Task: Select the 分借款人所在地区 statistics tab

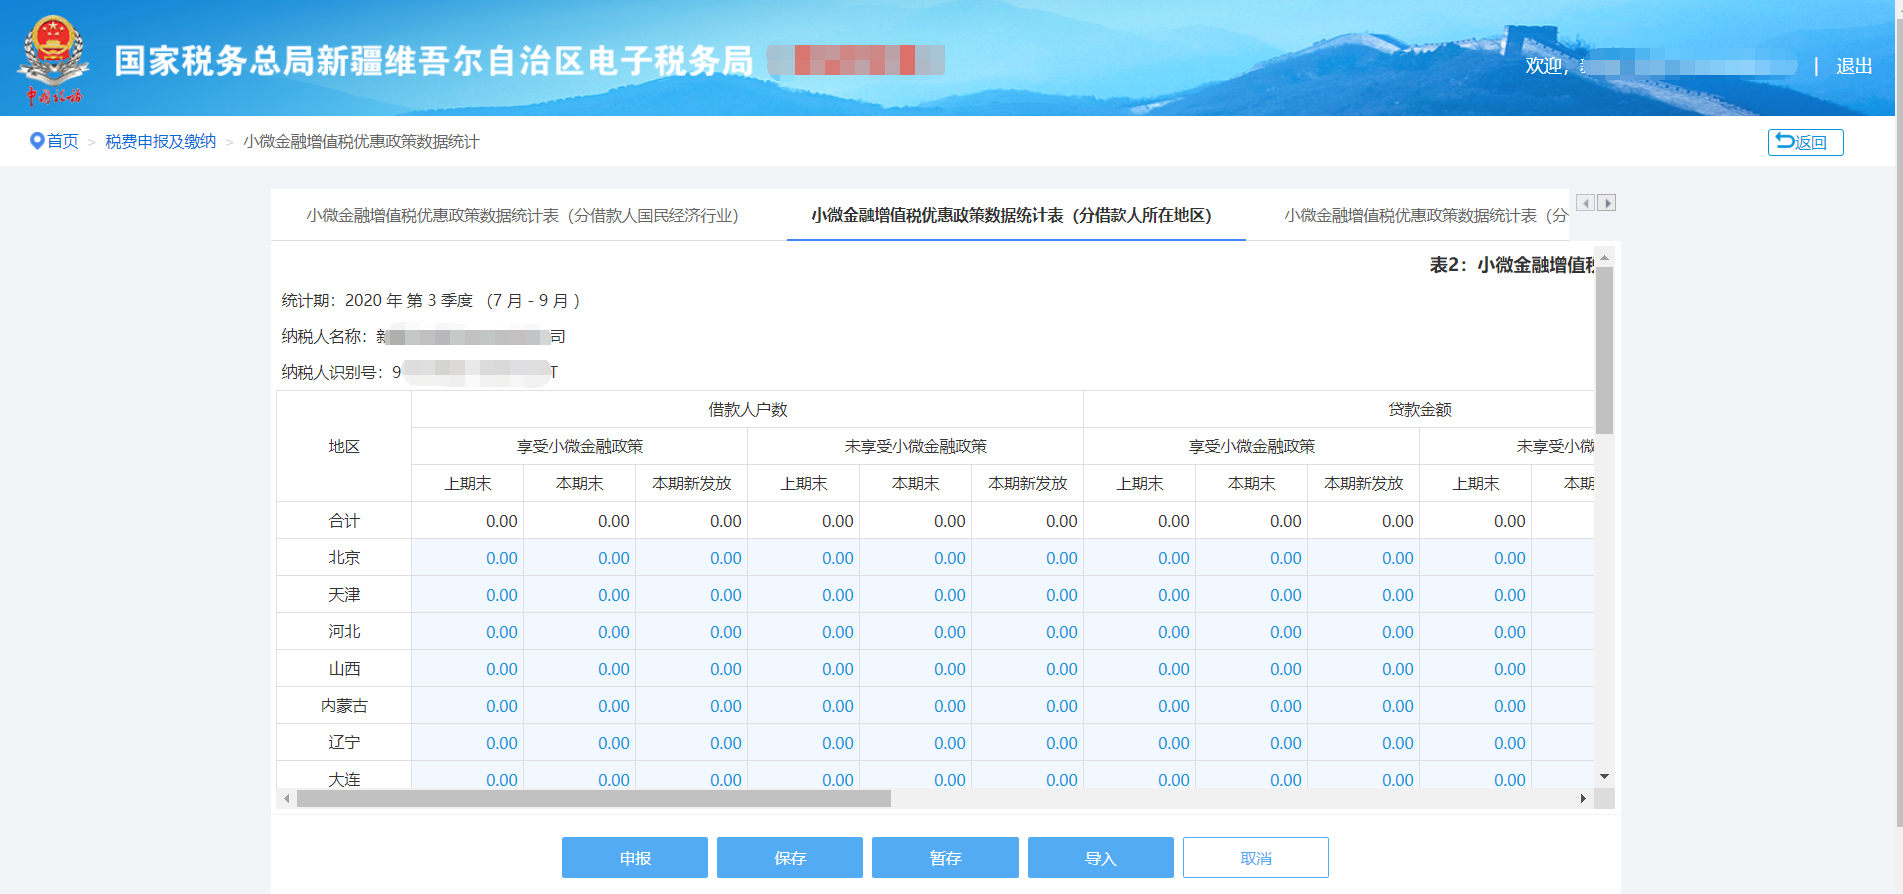Action: tap(1011, 215)
